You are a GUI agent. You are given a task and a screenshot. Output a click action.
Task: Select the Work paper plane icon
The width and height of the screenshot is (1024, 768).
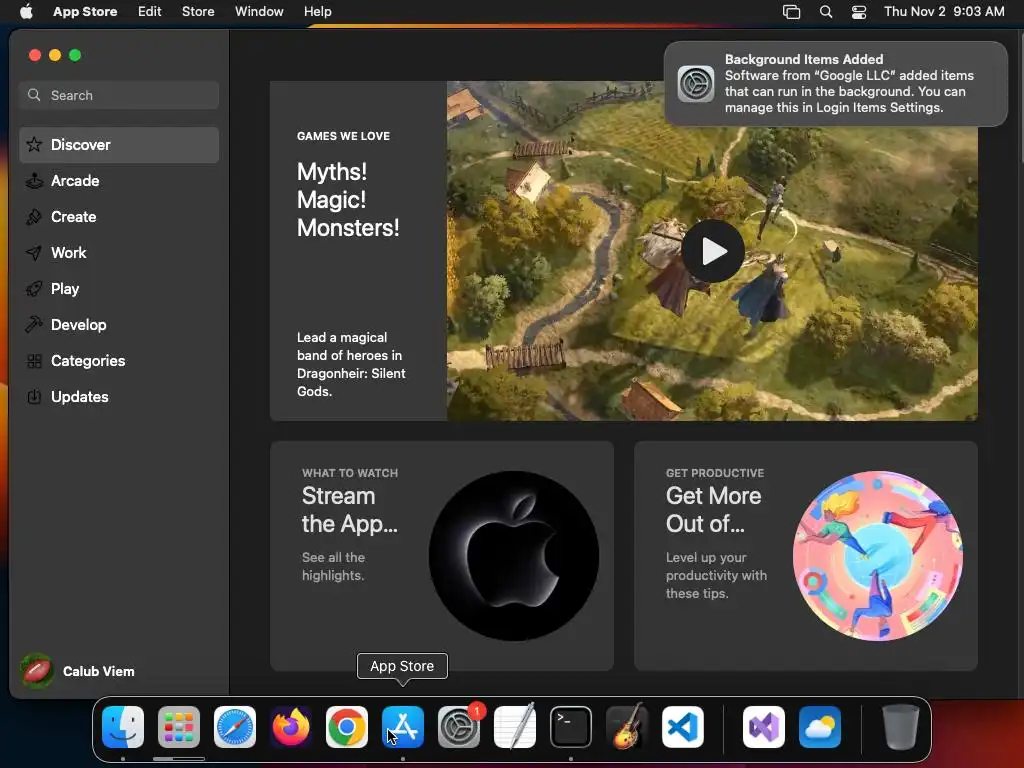34,253
